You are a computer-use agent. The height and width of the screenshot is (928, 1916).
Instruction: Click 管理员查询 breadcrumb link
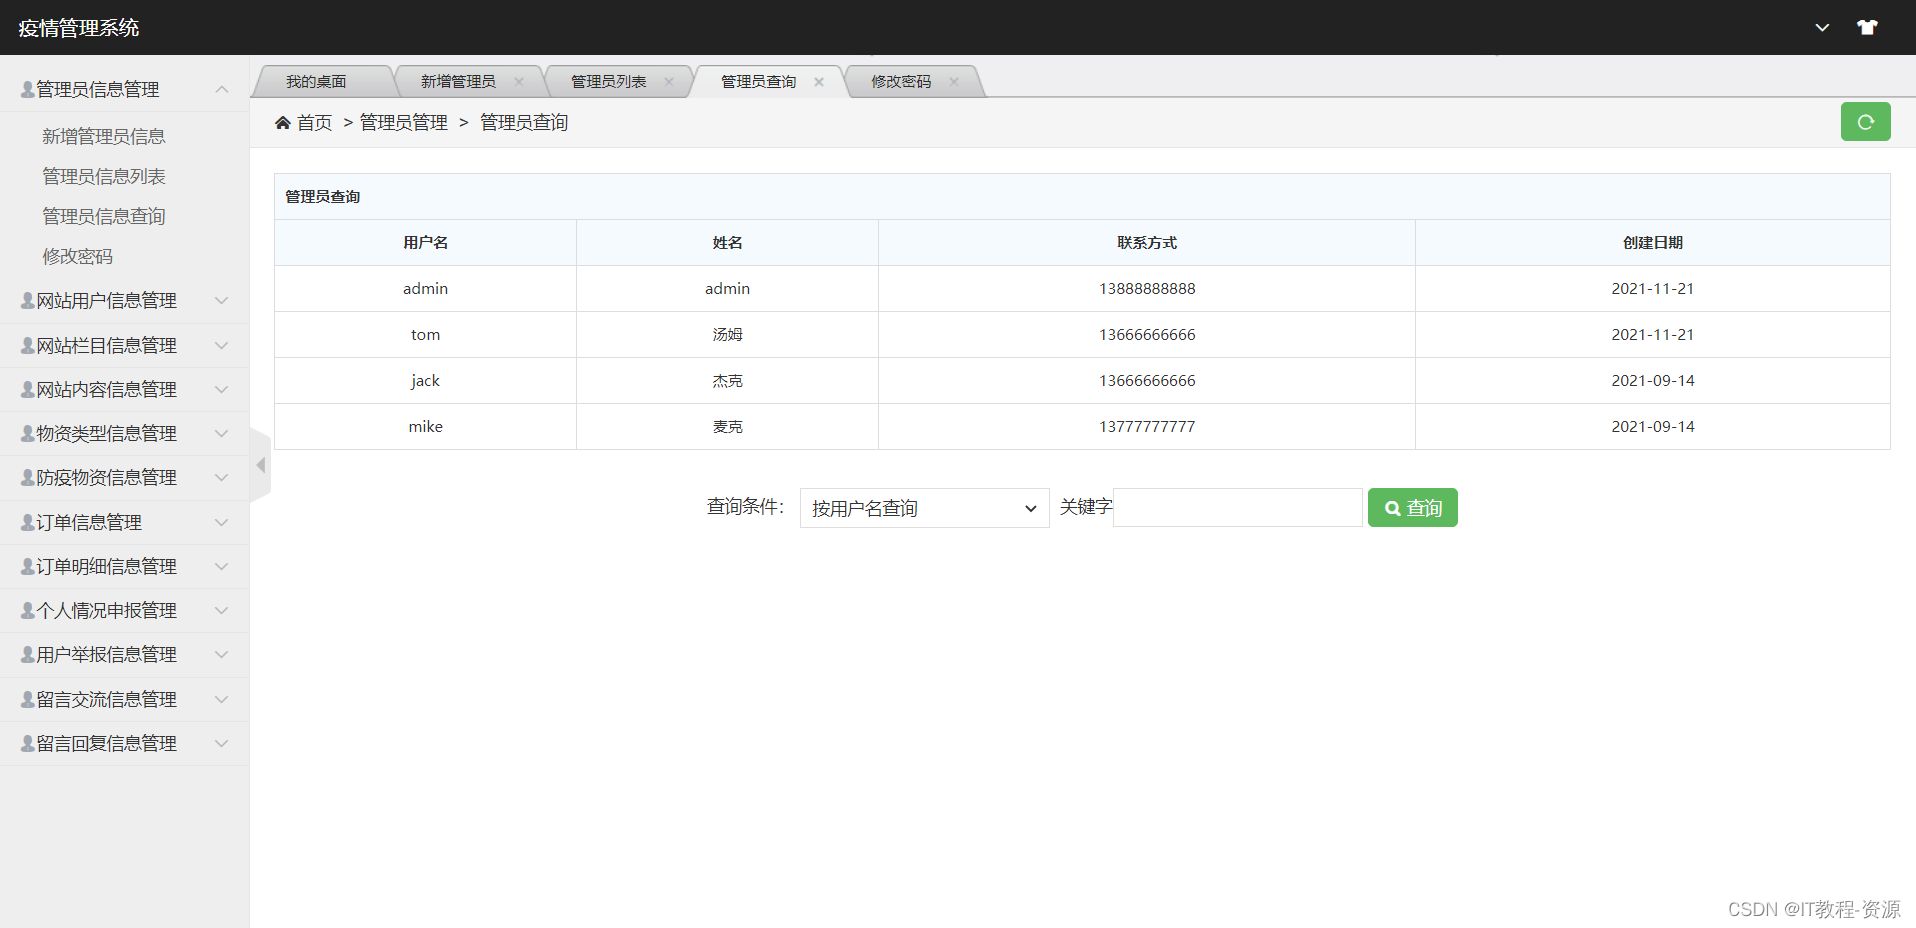tap(524, 122)
